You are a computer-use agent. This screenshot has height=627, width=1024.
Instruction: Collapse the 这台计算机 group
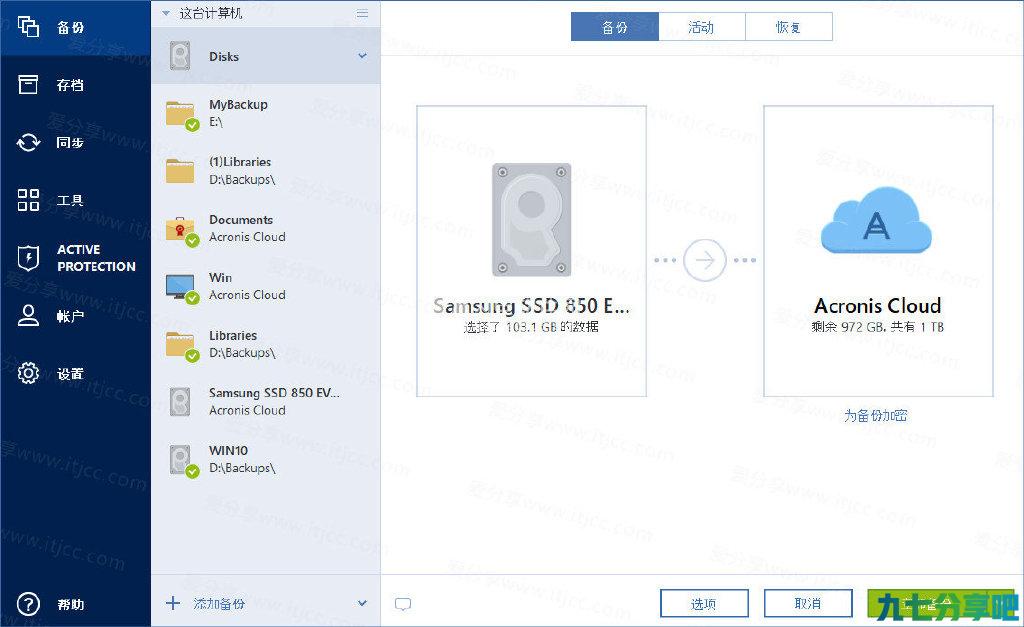coord(166,13)
